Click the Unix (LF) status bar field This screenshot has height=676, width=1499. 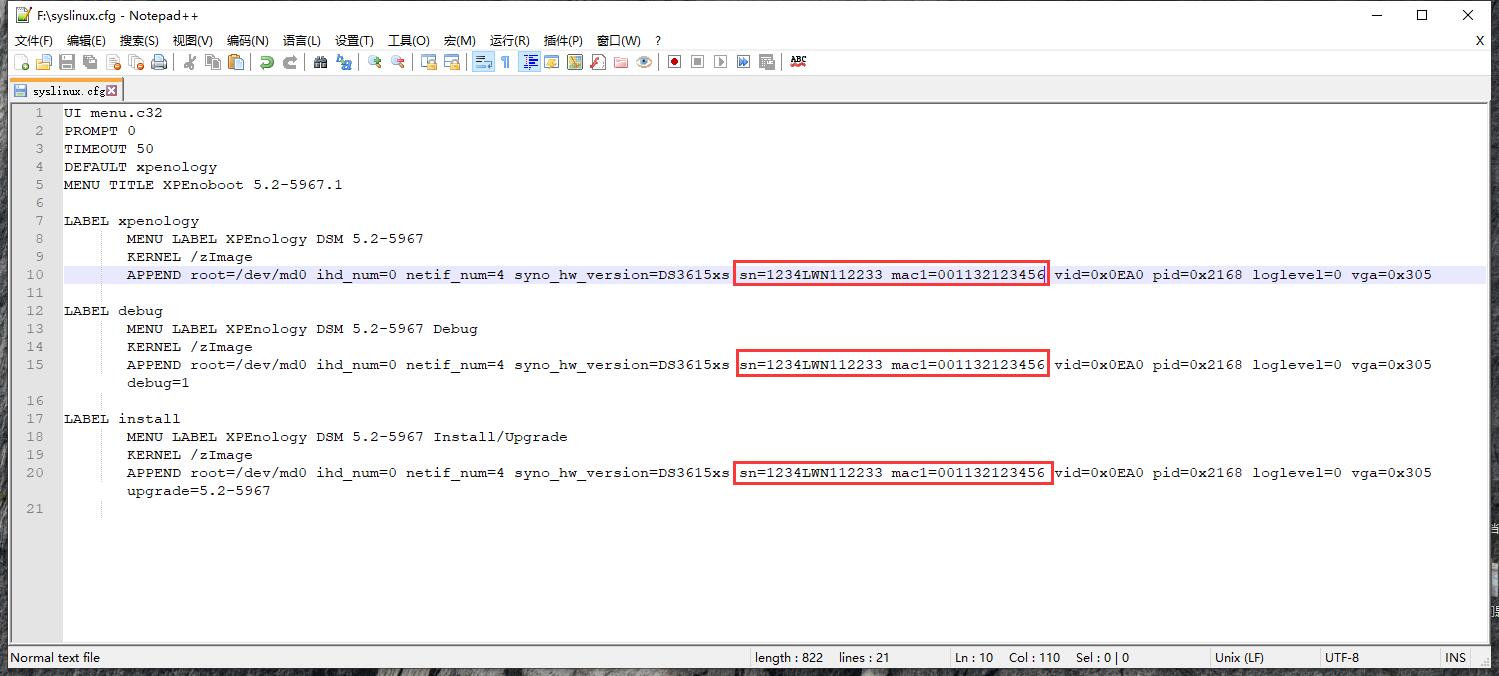[x=1239, y=657]
